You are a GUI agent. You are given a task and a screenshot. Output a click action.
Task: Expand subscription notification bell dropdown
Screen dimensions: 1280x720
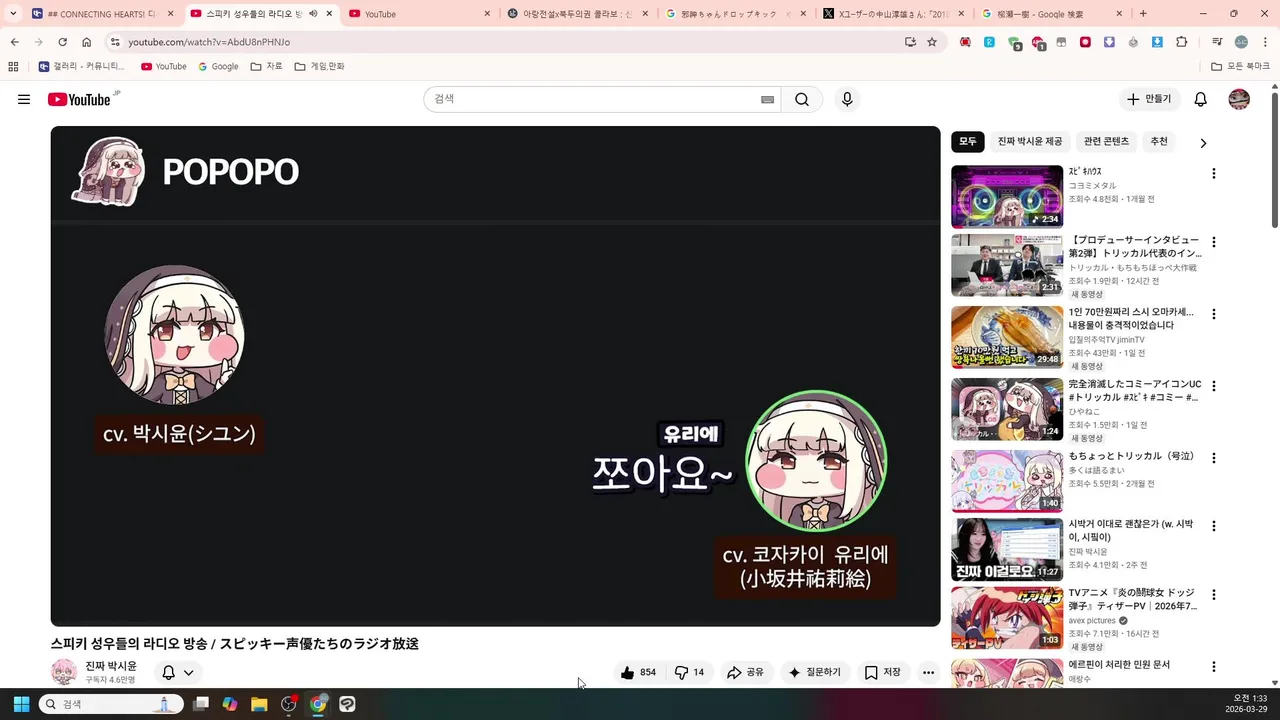click(x=178, y=672)
